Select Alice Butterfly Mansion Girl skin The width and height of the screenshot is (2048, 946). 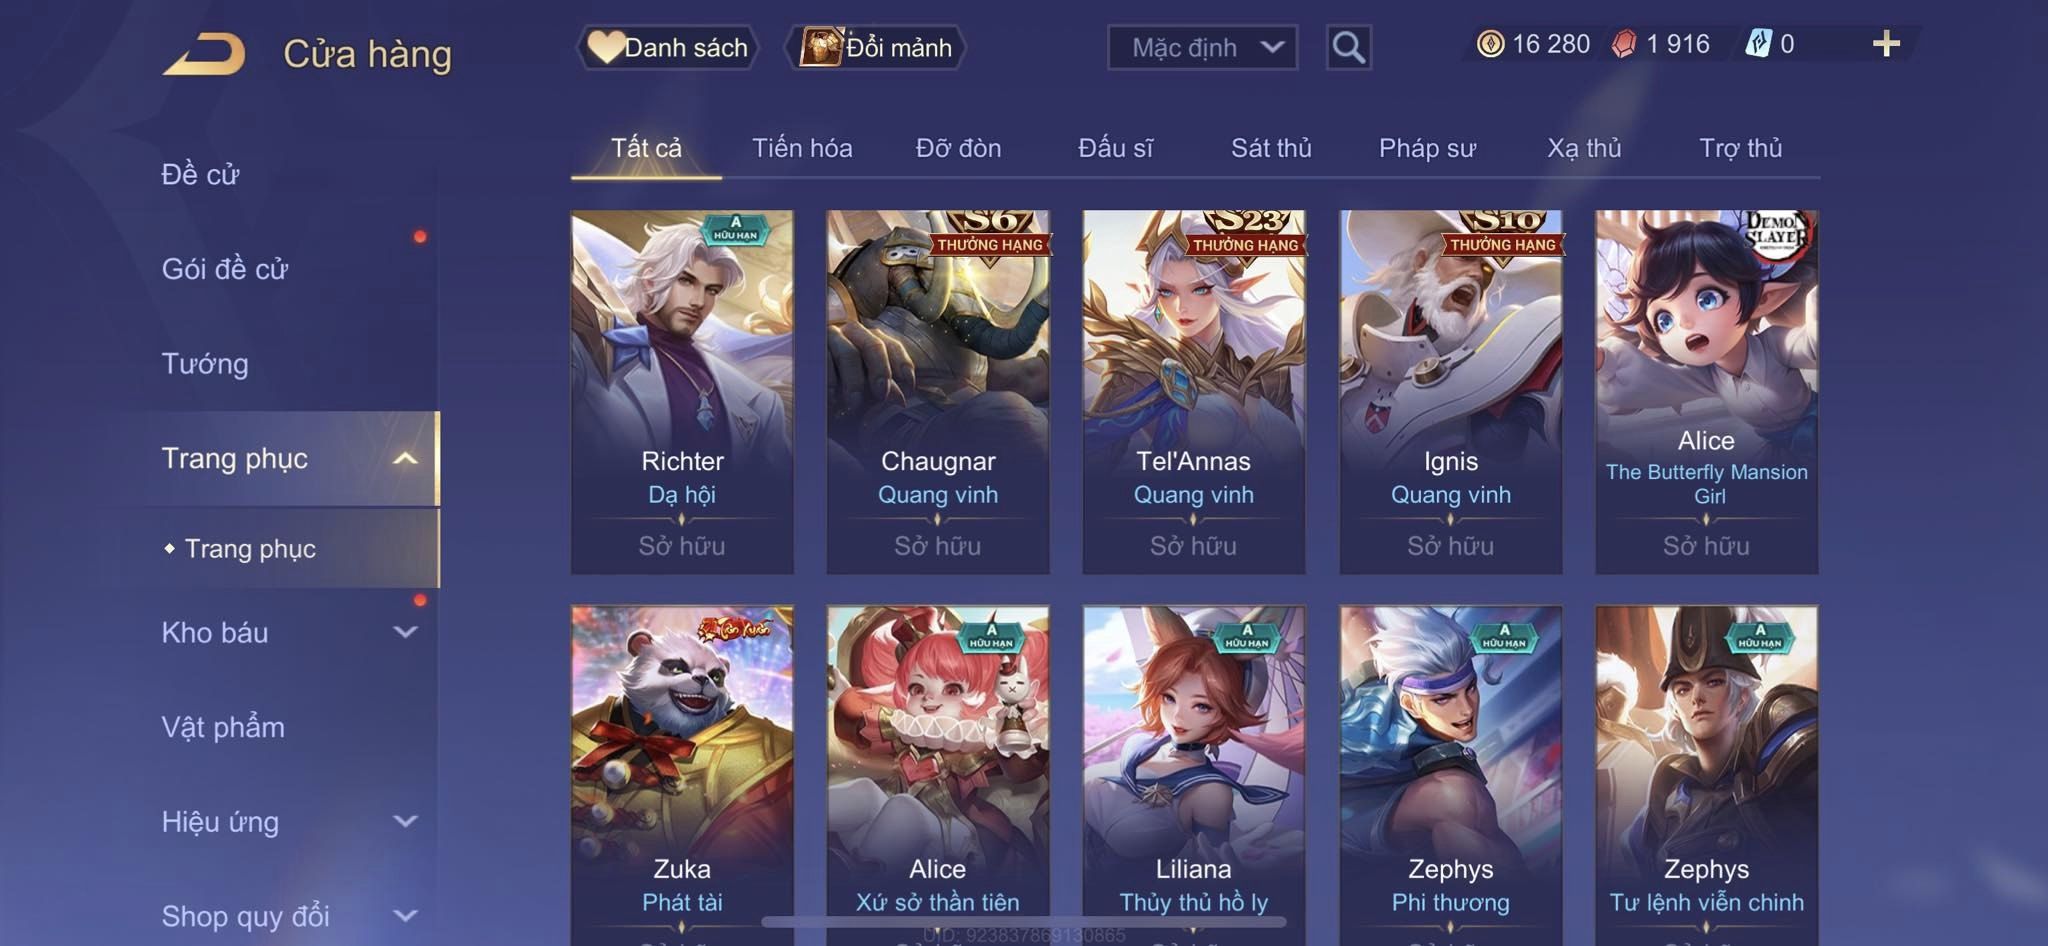click(x=1706, y=391)
